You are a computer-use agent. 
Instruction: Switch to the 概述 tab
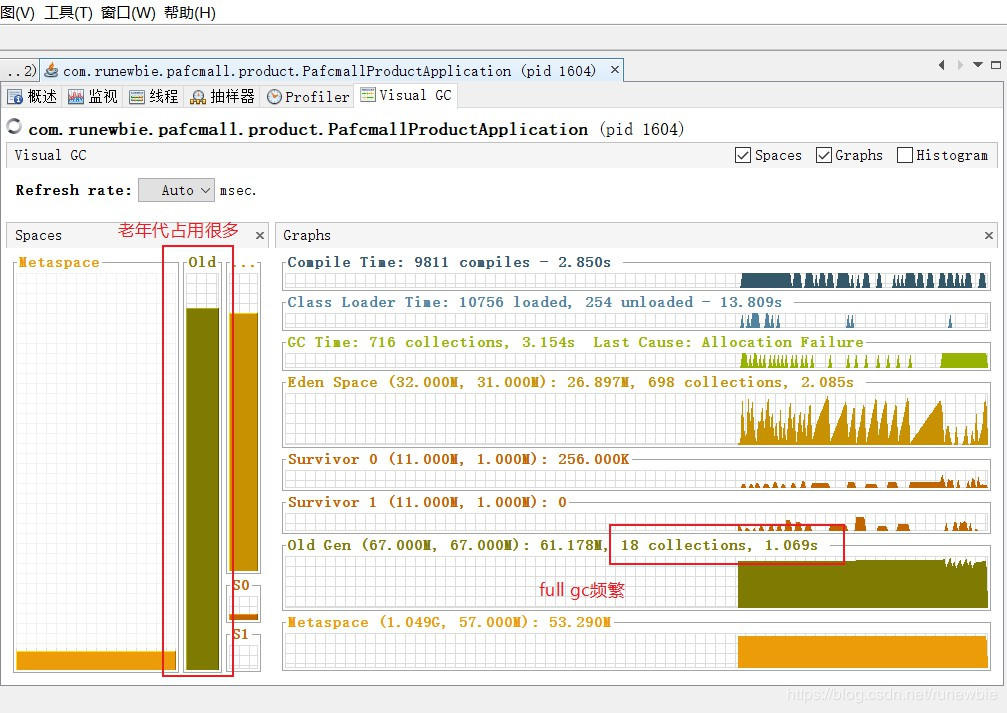tap(33, 96)
